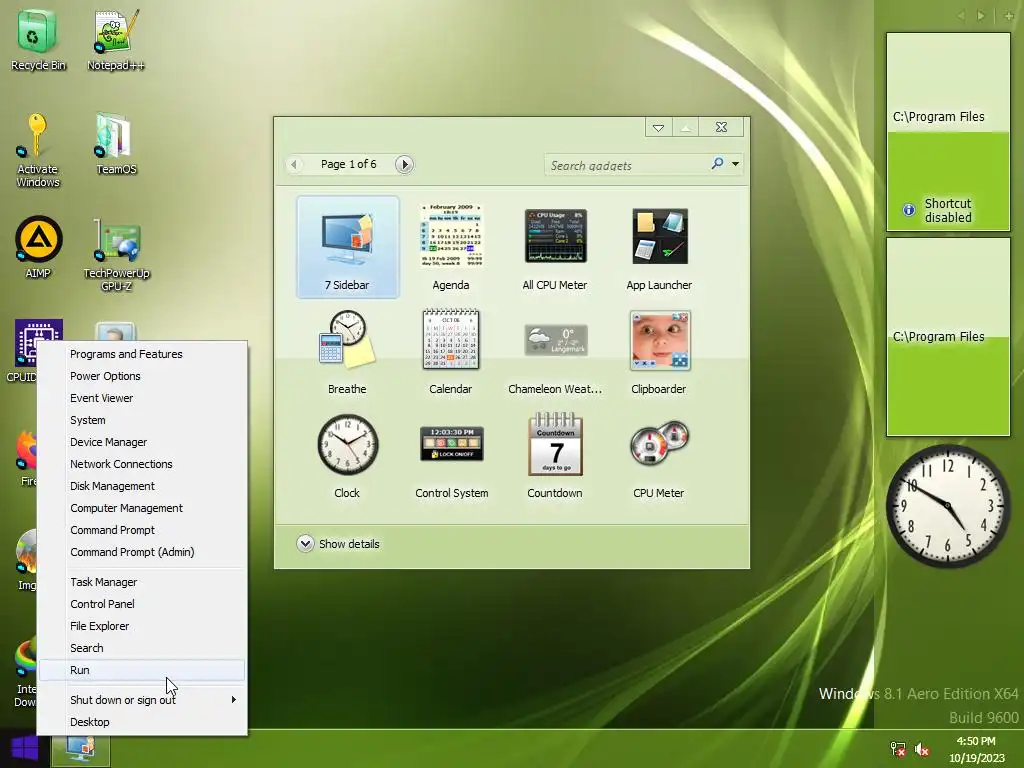
Task: Expand Show details in gadget gallery
Action: [x=338, y=543]
